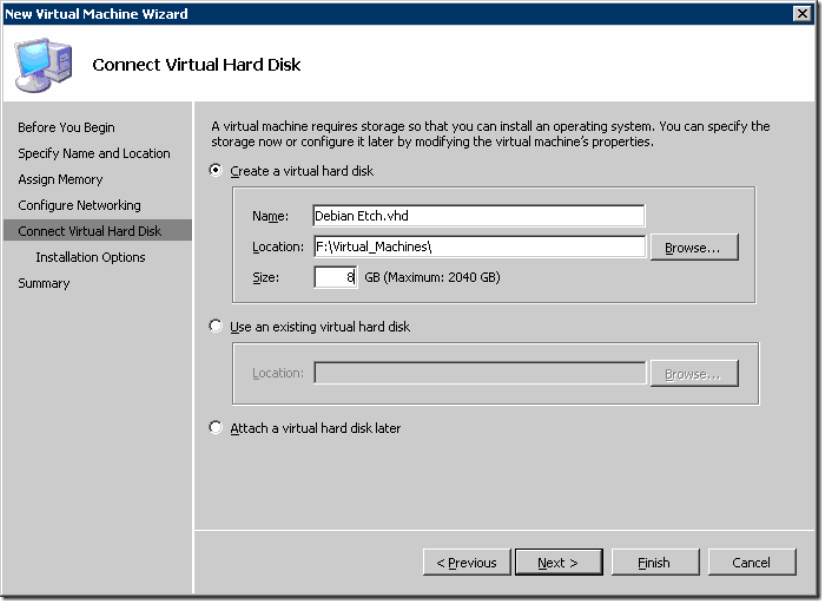Open the Installation Options step
The width and height of the screenshot is (822, 601).
click(90, 257)
